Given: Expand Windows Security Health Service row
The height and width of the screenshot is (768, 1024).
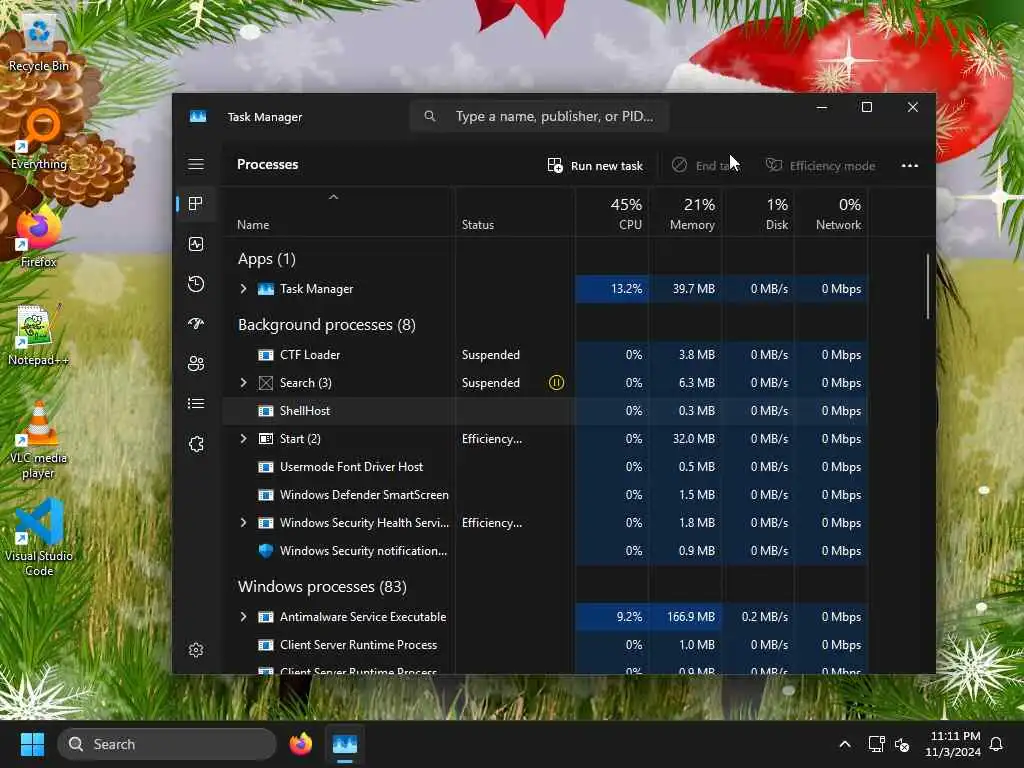Looking at the screenshot, I should (x=244, y=522).
